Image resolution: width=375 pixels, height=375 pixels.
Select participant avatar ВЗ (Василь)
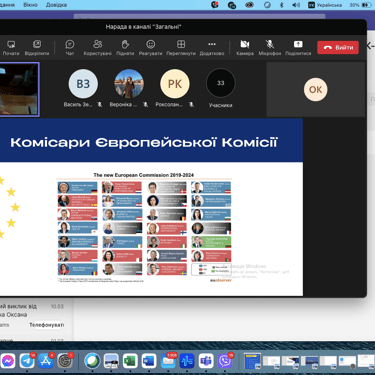point(83,84)
